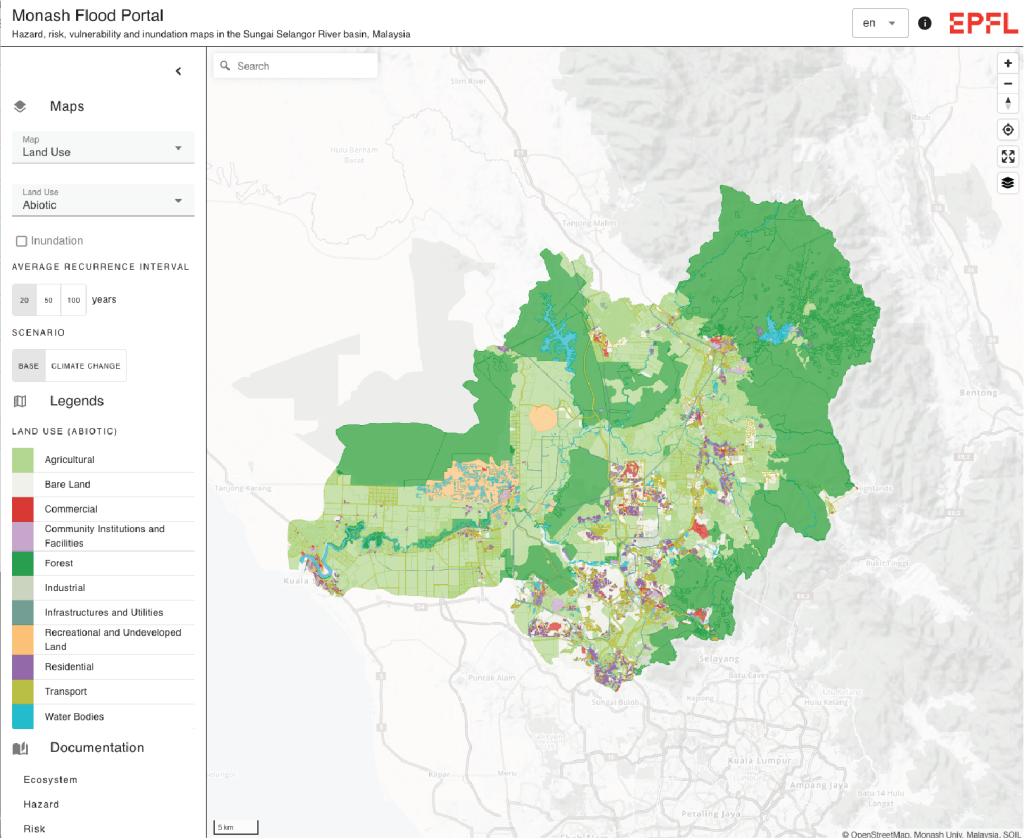Open the info icon in header

tap(925, 23)
